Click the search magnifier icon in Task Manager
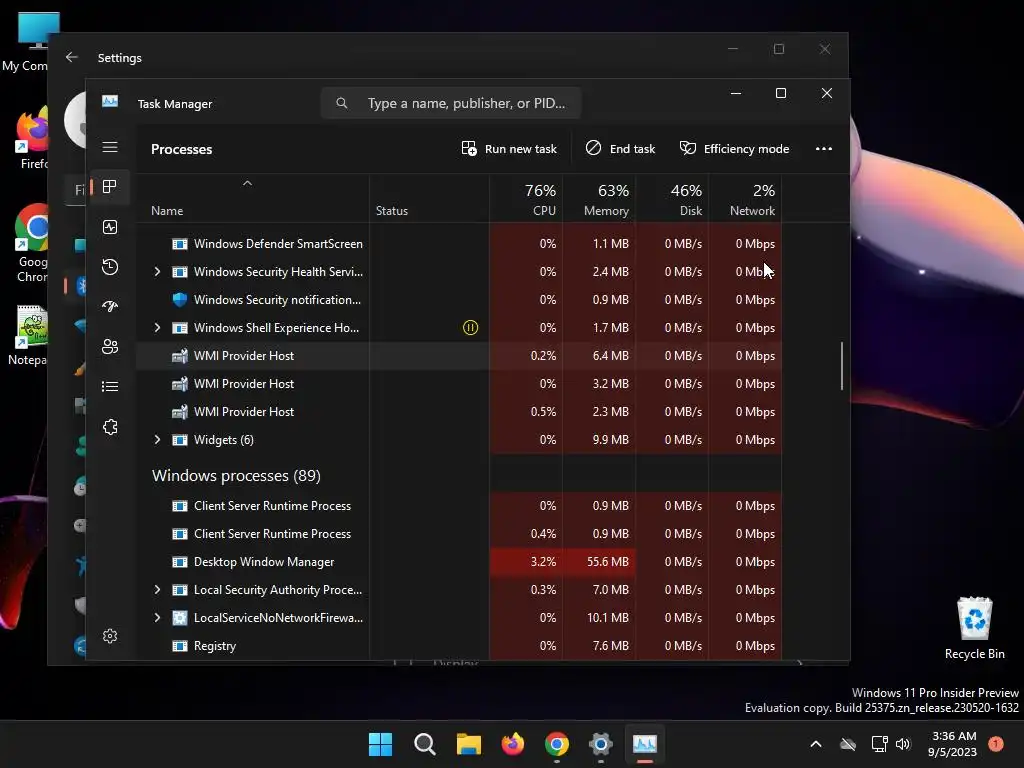The width and height of the screenshot is (1024, 768). [x=342, y=103]
